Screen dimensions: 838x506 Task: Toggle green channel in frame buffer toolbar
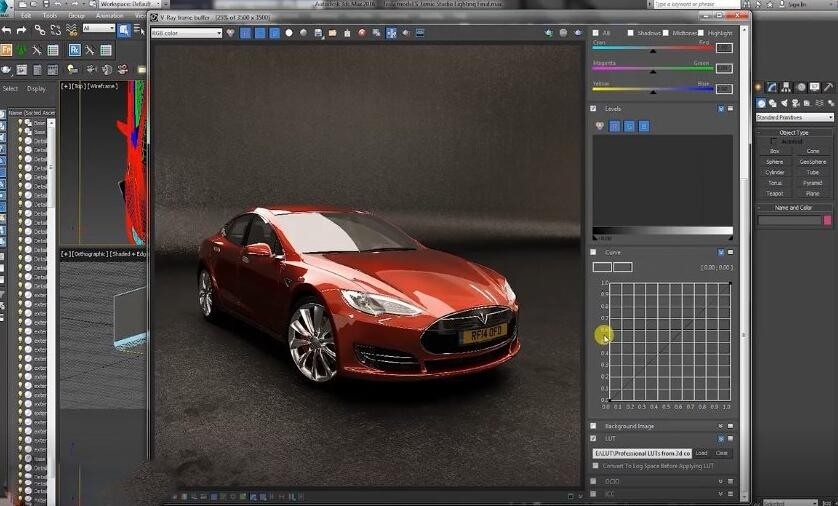pyautogui.click(x=260, y=33)
